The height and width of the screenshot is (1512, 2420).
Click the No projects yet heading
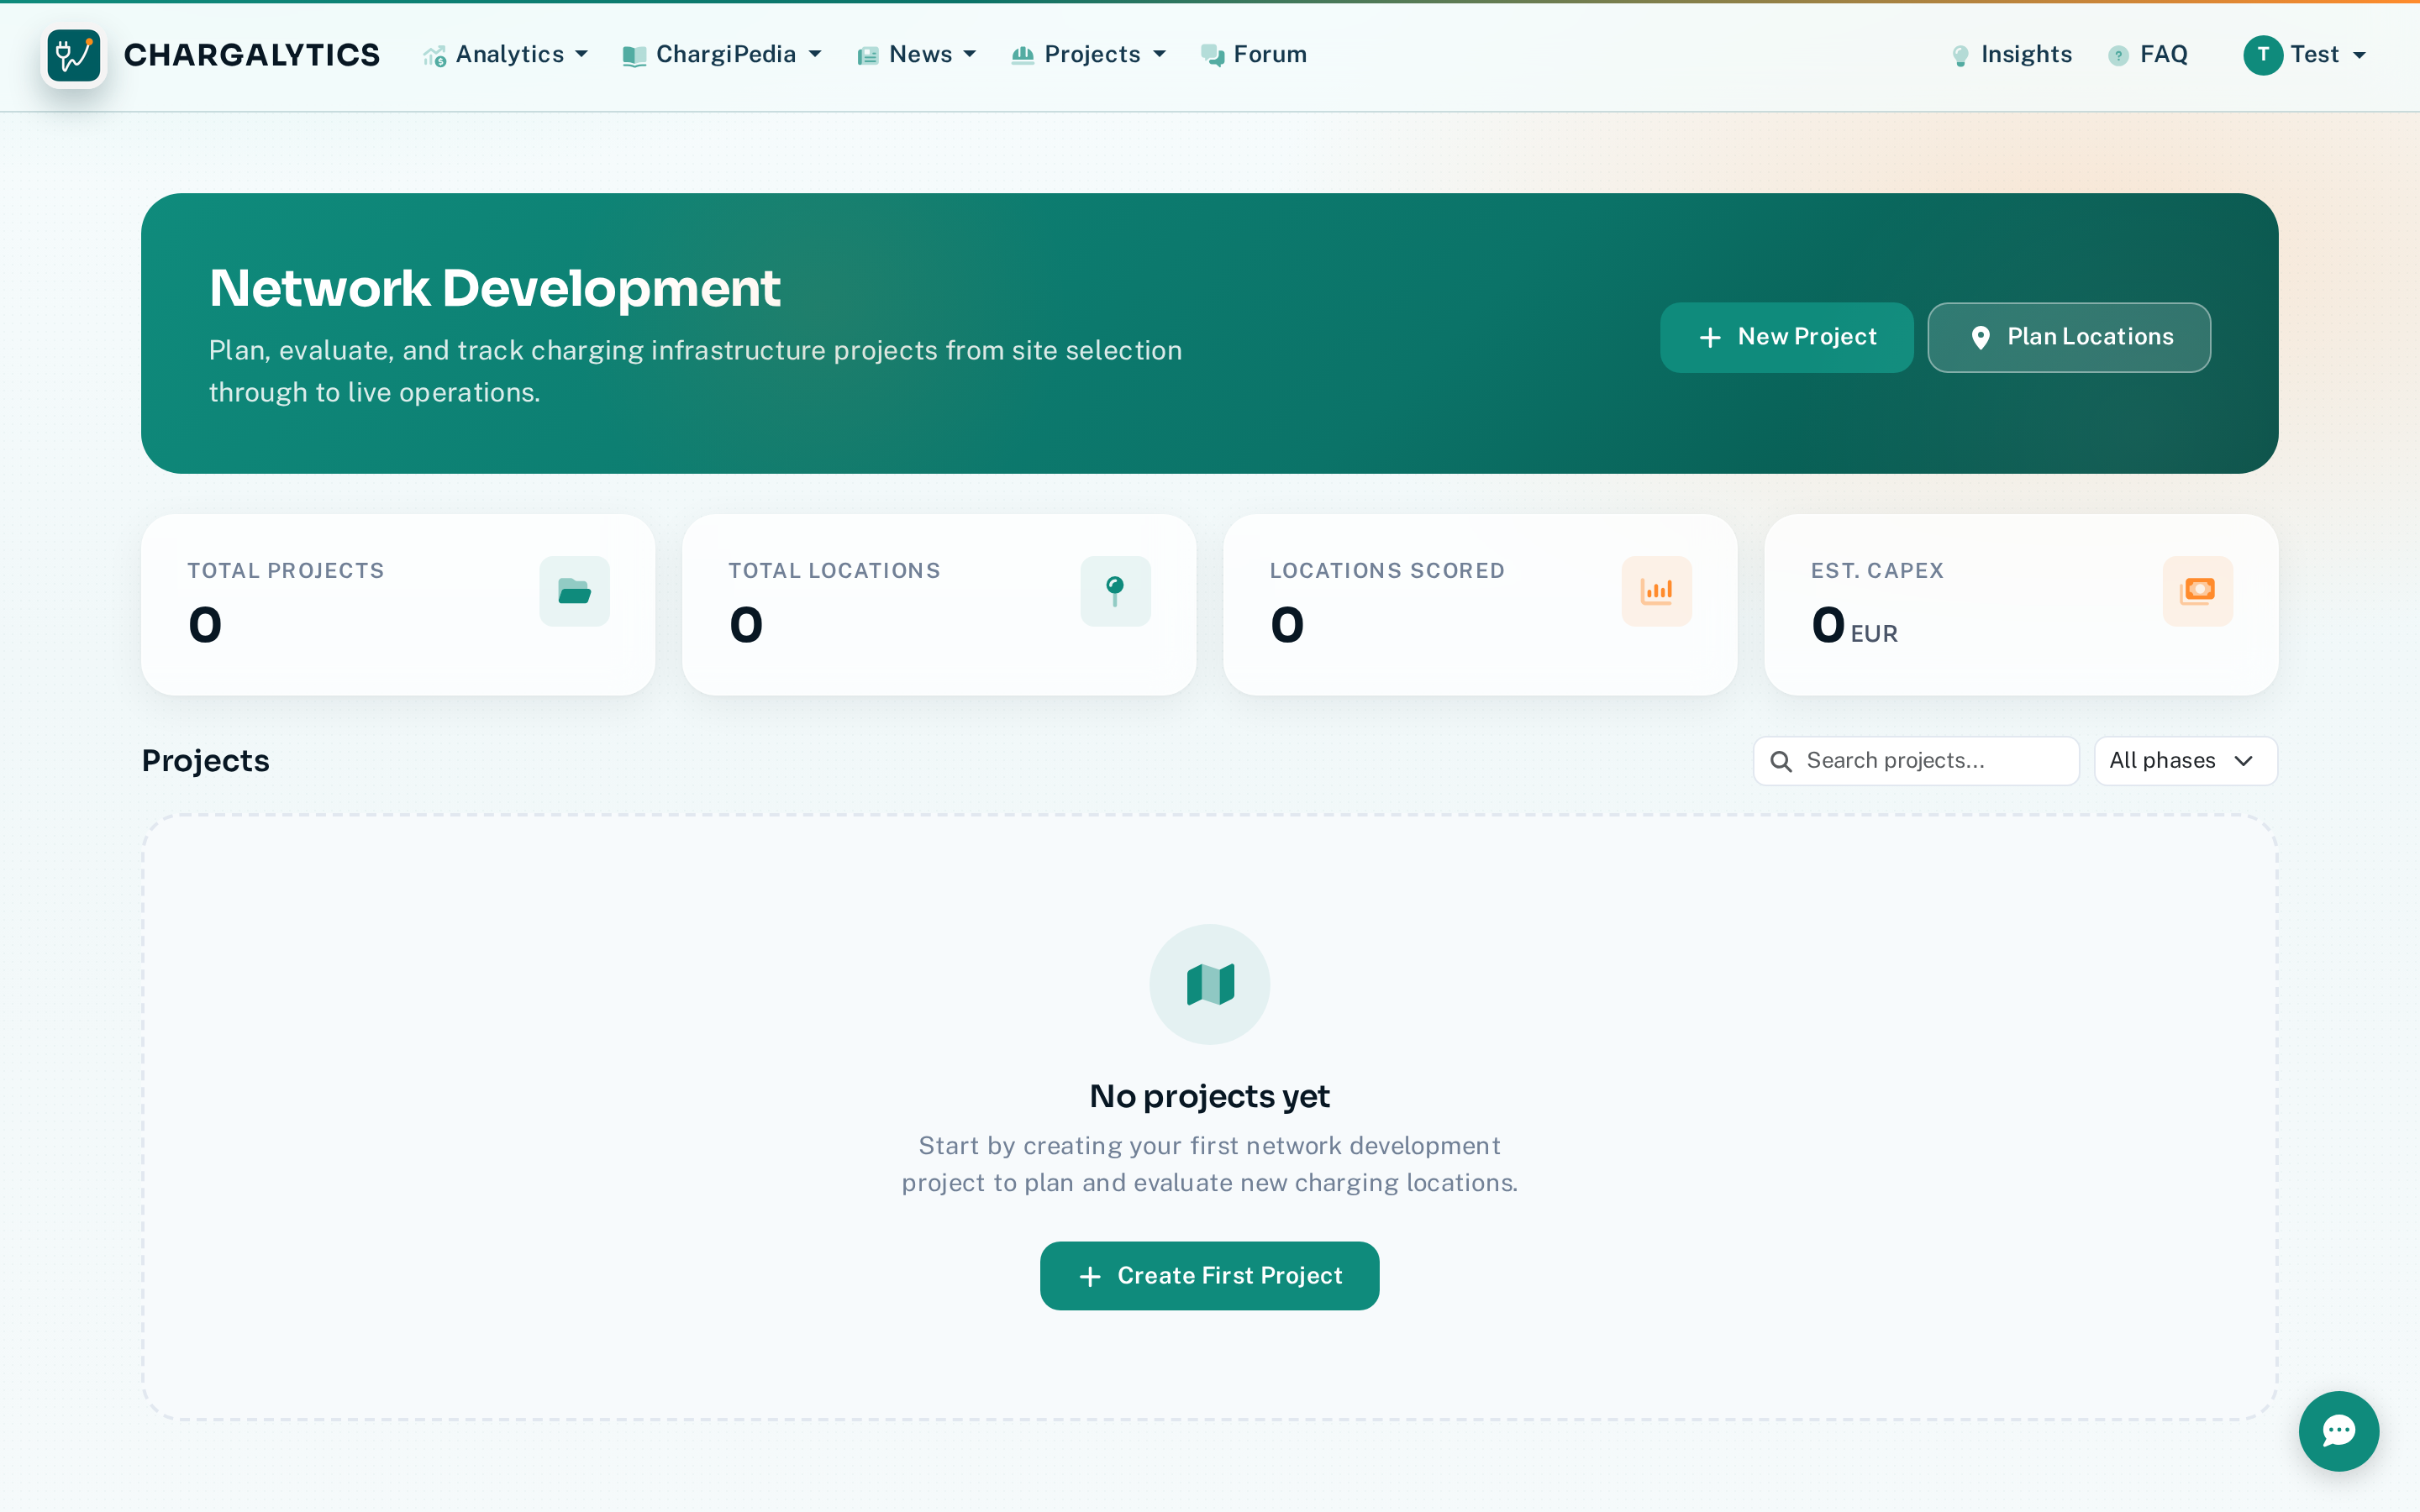(x=1210, y=1097)
